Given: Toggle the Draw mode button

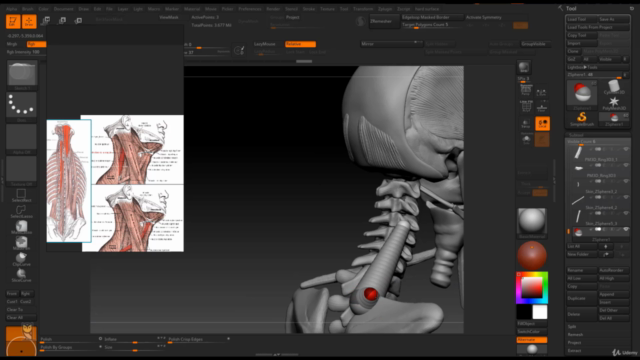Looking at the screenshot, I should [x=29, y=21].
